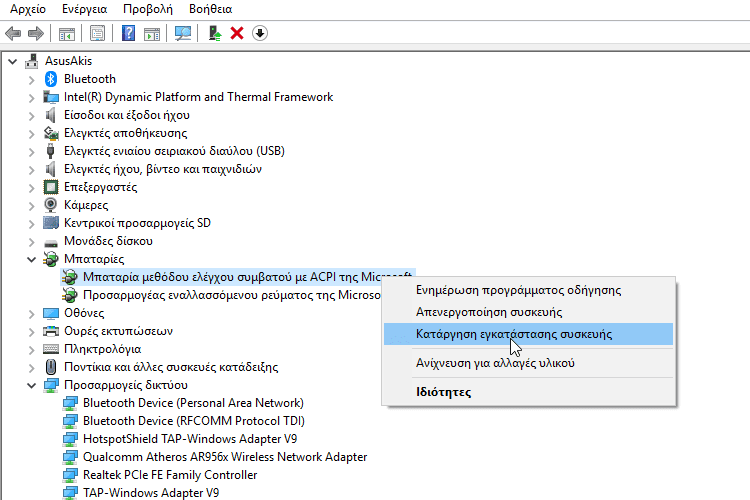Click the Κάμερες webcam icon
The height and width of the screenshot is (500, 750).
click(50, 205)
